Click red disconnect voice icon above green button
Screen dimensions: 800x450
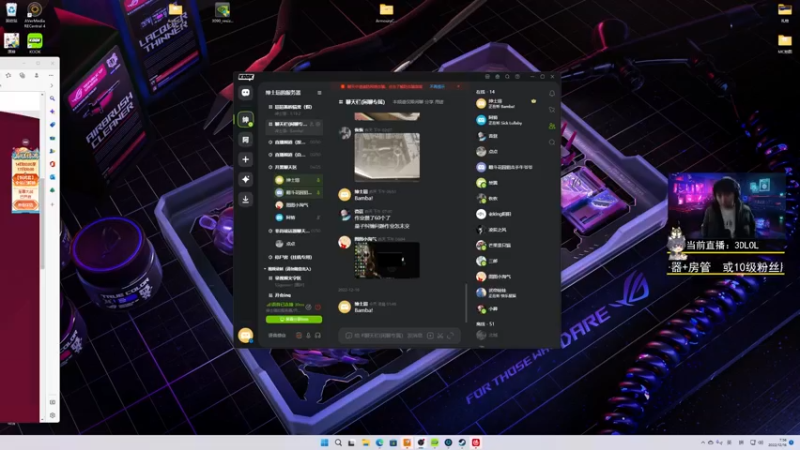tap(317, 307)
